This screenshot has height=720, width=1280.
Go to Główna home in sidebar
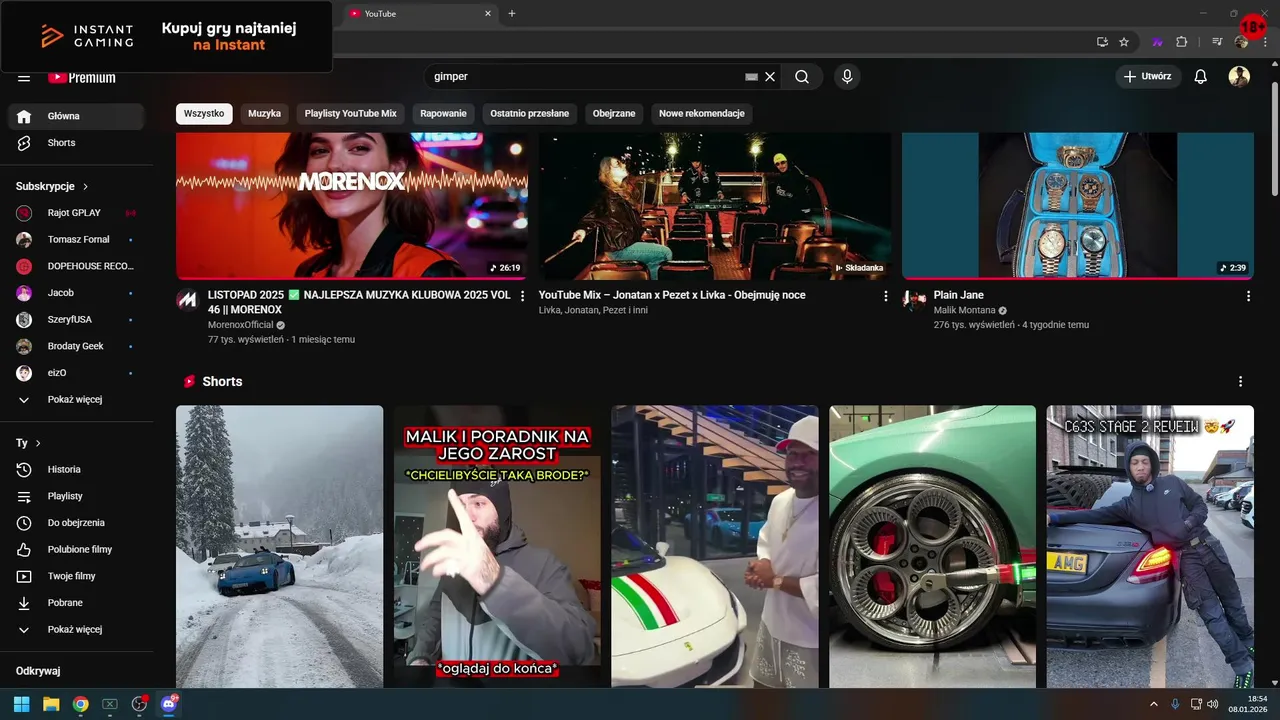click(76, 116)
